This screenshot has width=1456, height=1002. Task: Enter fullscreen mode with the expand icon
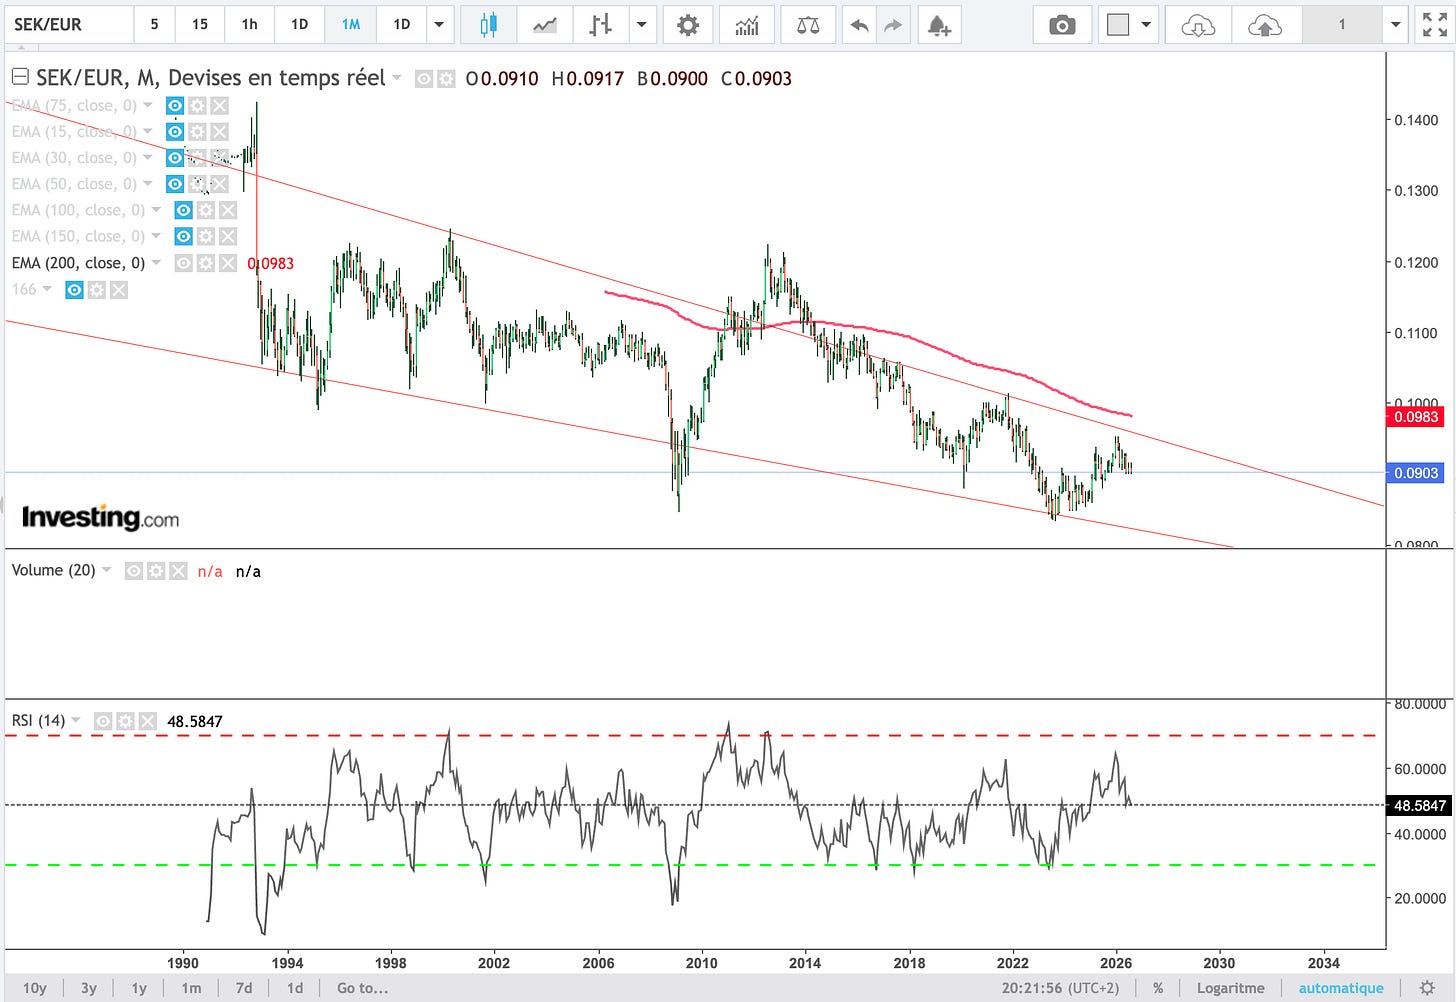1434,25
